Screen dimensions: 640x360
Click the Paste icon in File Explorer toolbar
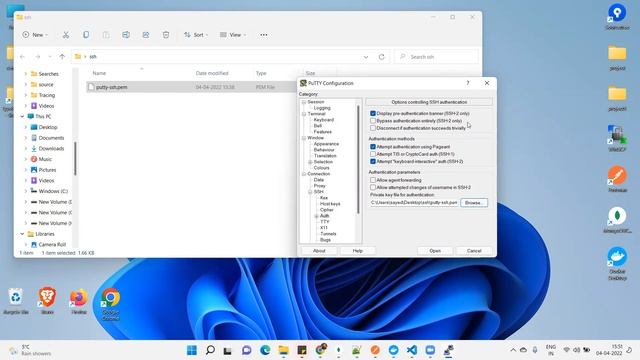tap(106, 35)
